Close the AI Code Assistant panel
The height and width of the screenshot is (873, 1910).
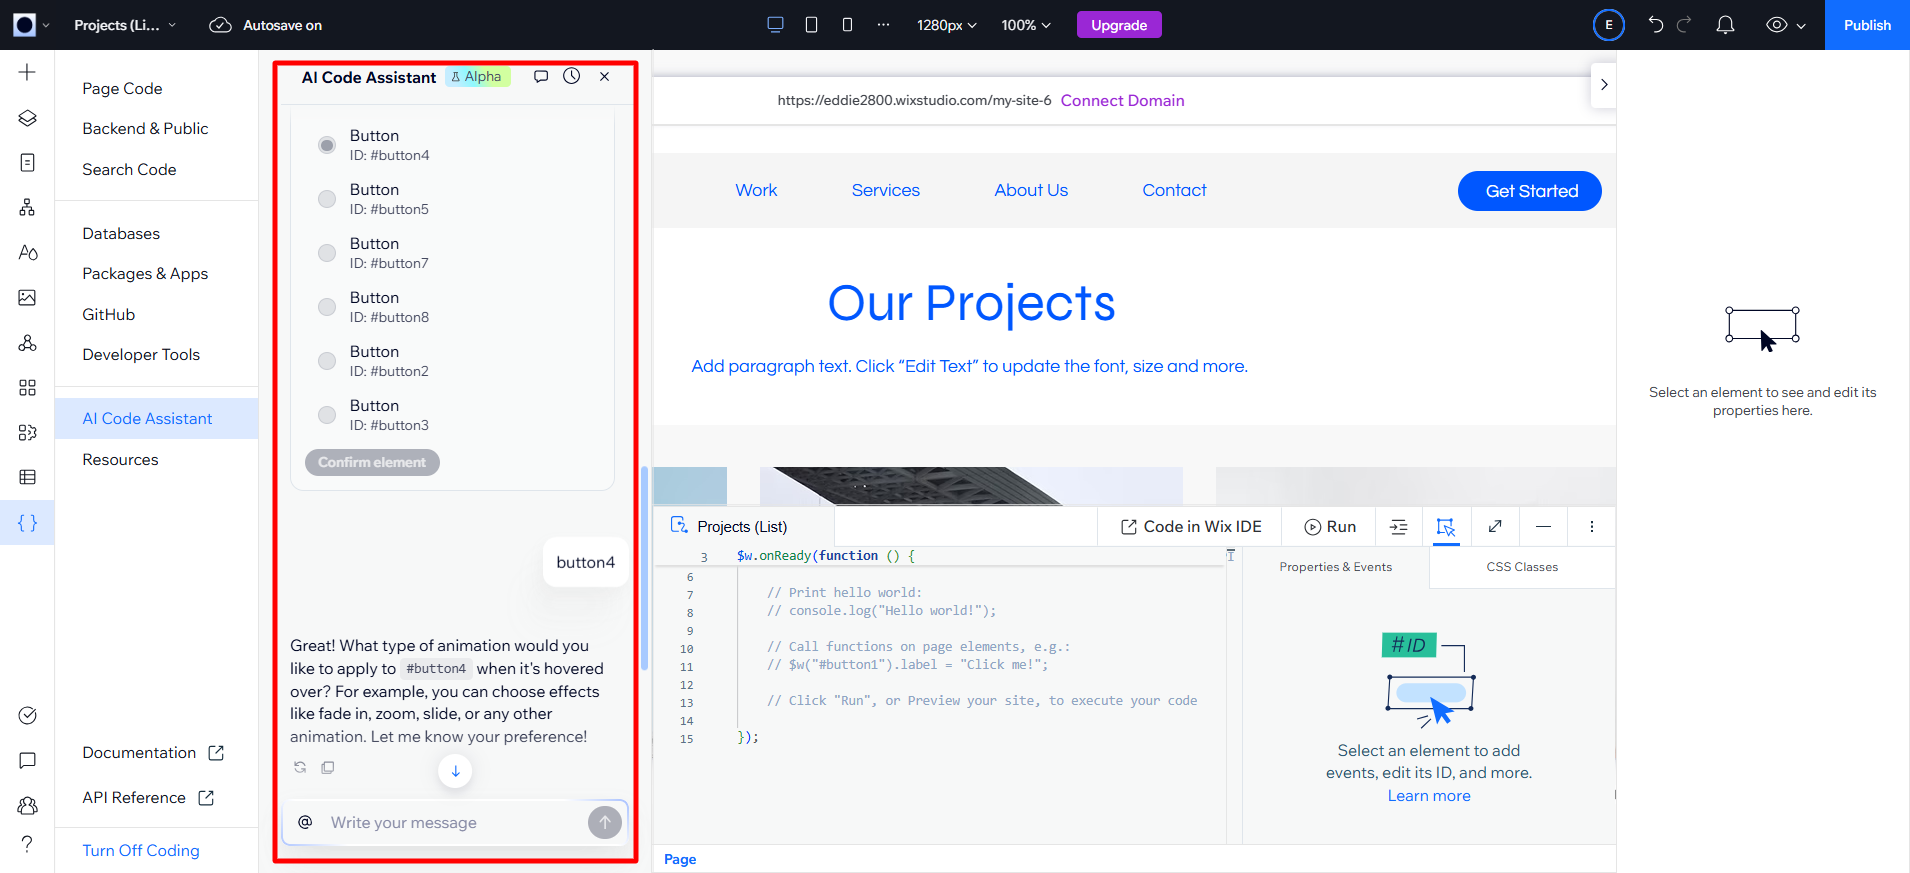pyautogui.click(x=604, y=76)
